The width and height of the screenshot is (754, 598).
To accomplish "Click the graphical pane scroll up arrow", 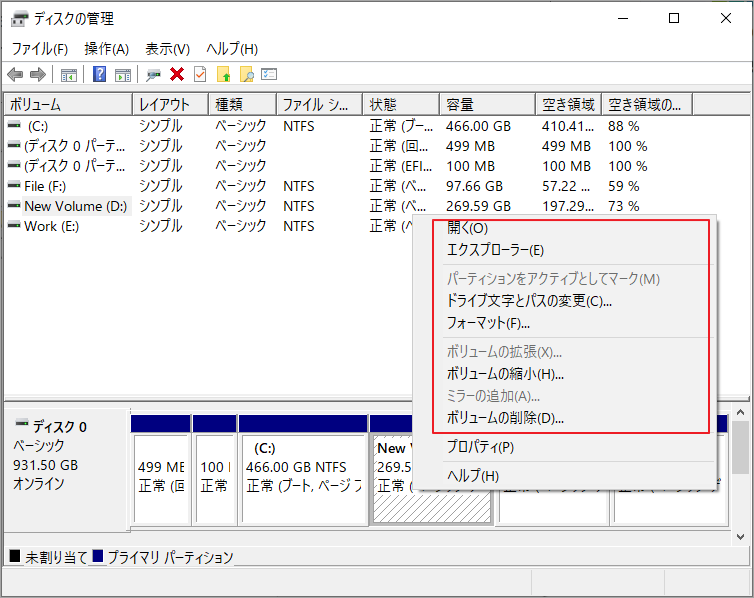I will click(741, 412).
